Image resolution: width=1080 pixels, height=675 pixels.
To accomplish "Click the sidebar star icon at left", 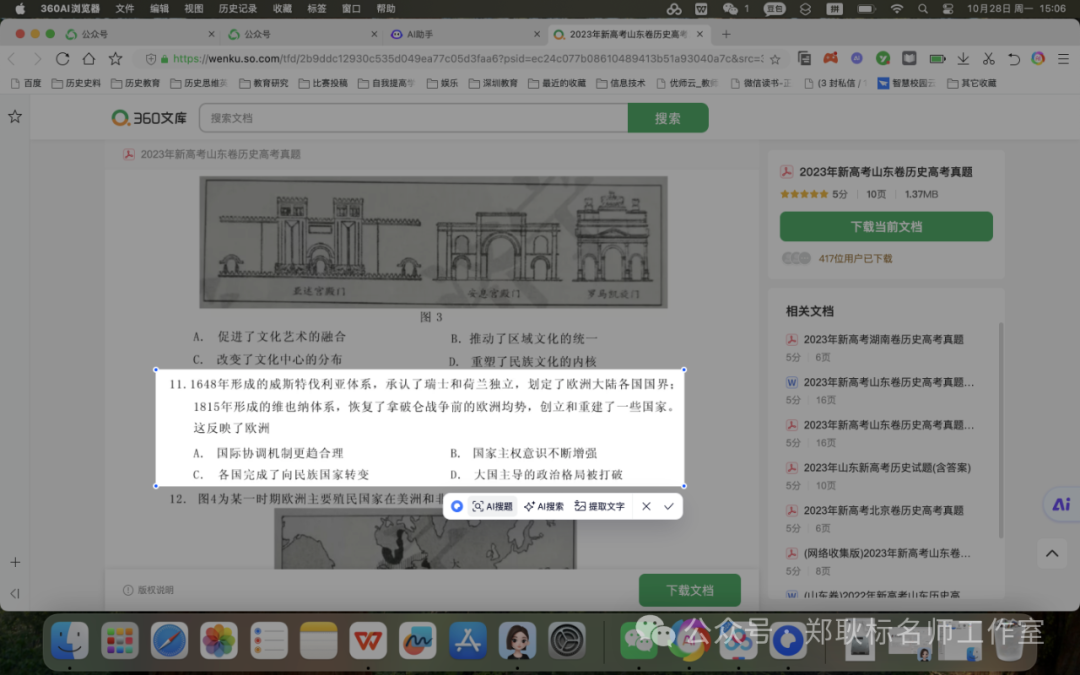I will (x=14, y=116).
